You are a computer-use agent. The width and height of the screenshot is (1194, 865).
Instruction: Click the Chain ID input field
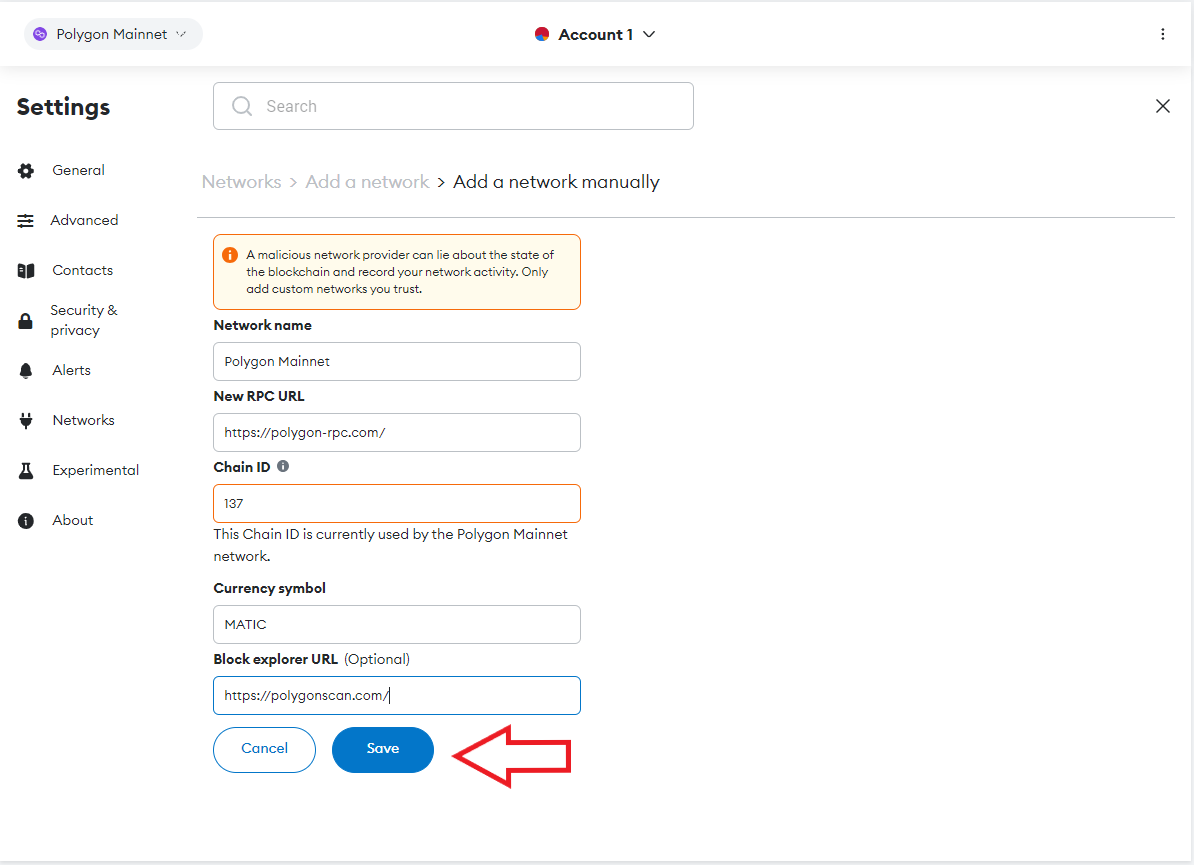tap(397, 503)
